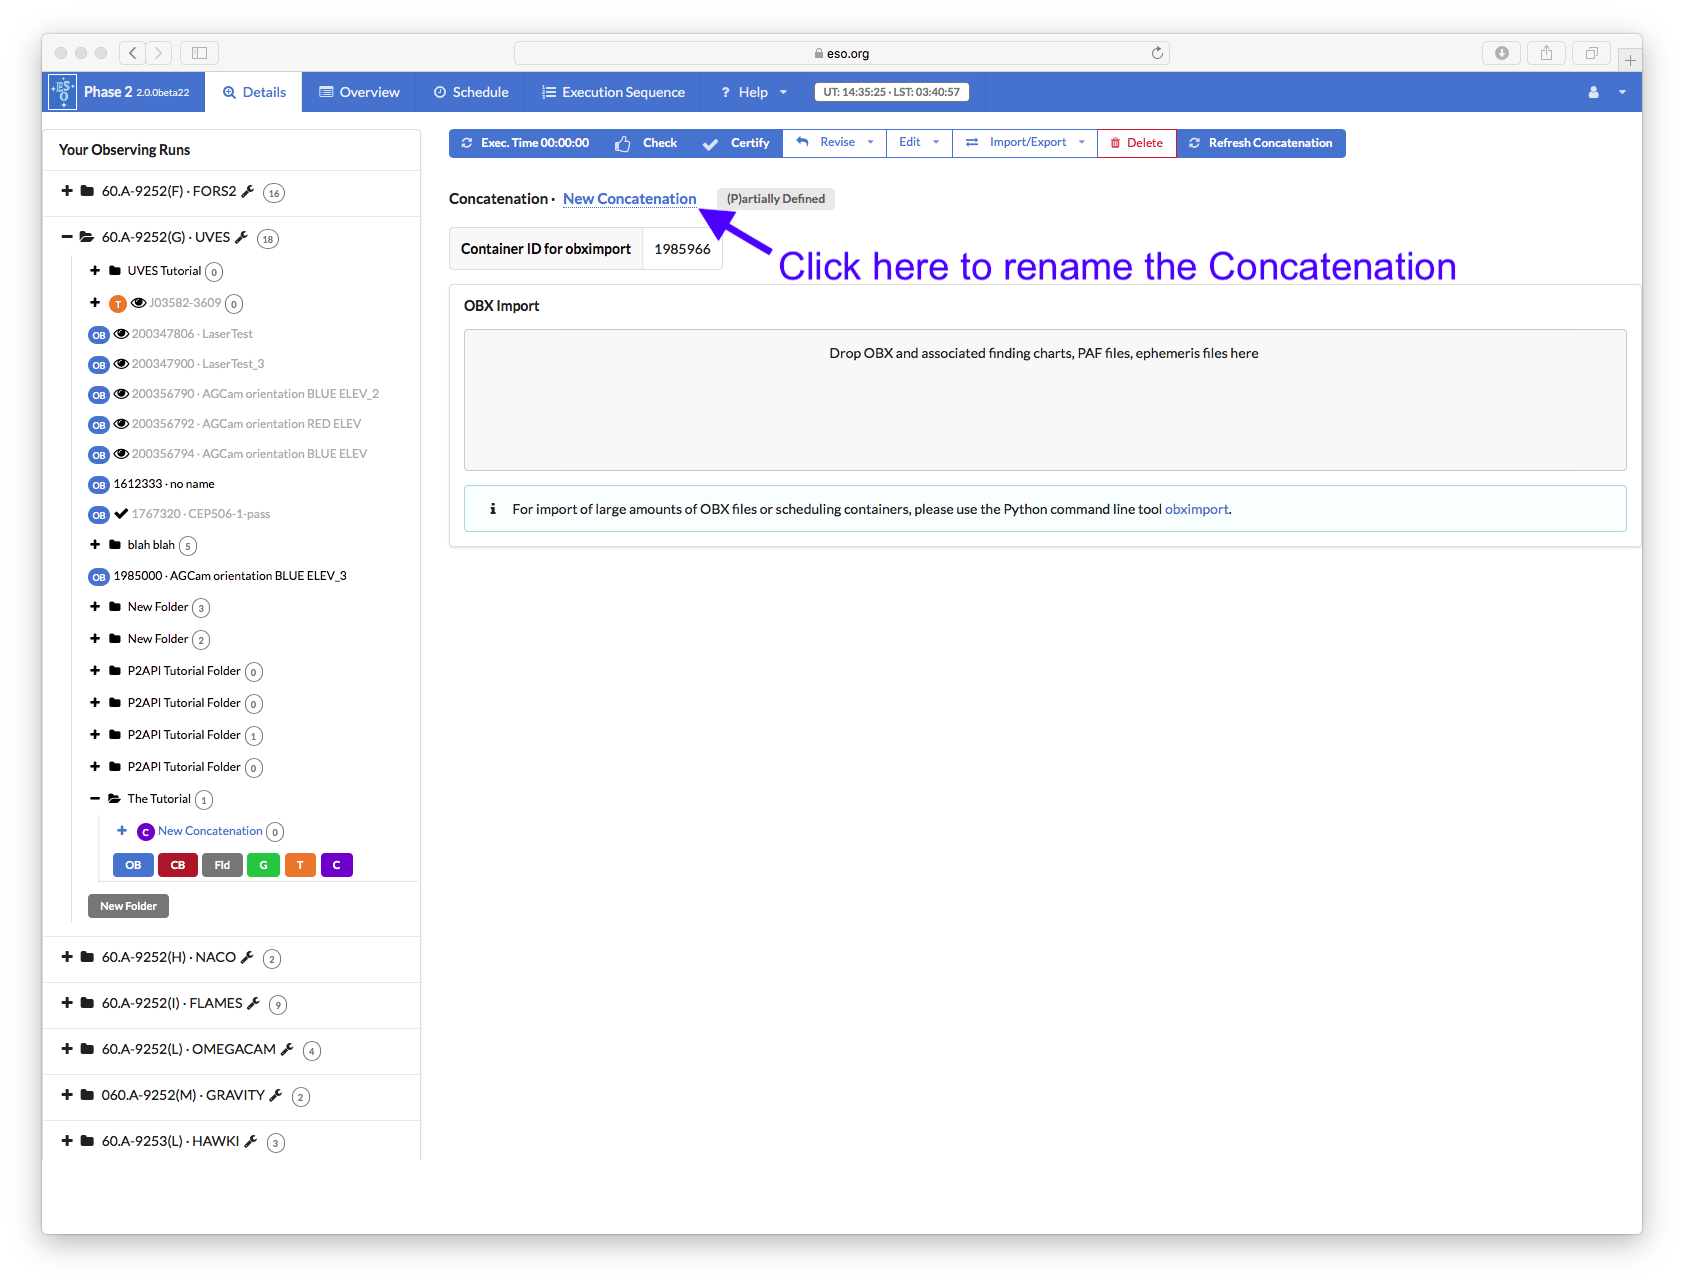Open the Import/Export dropdown
1684x1284 pixels.
pos(1025,143)
